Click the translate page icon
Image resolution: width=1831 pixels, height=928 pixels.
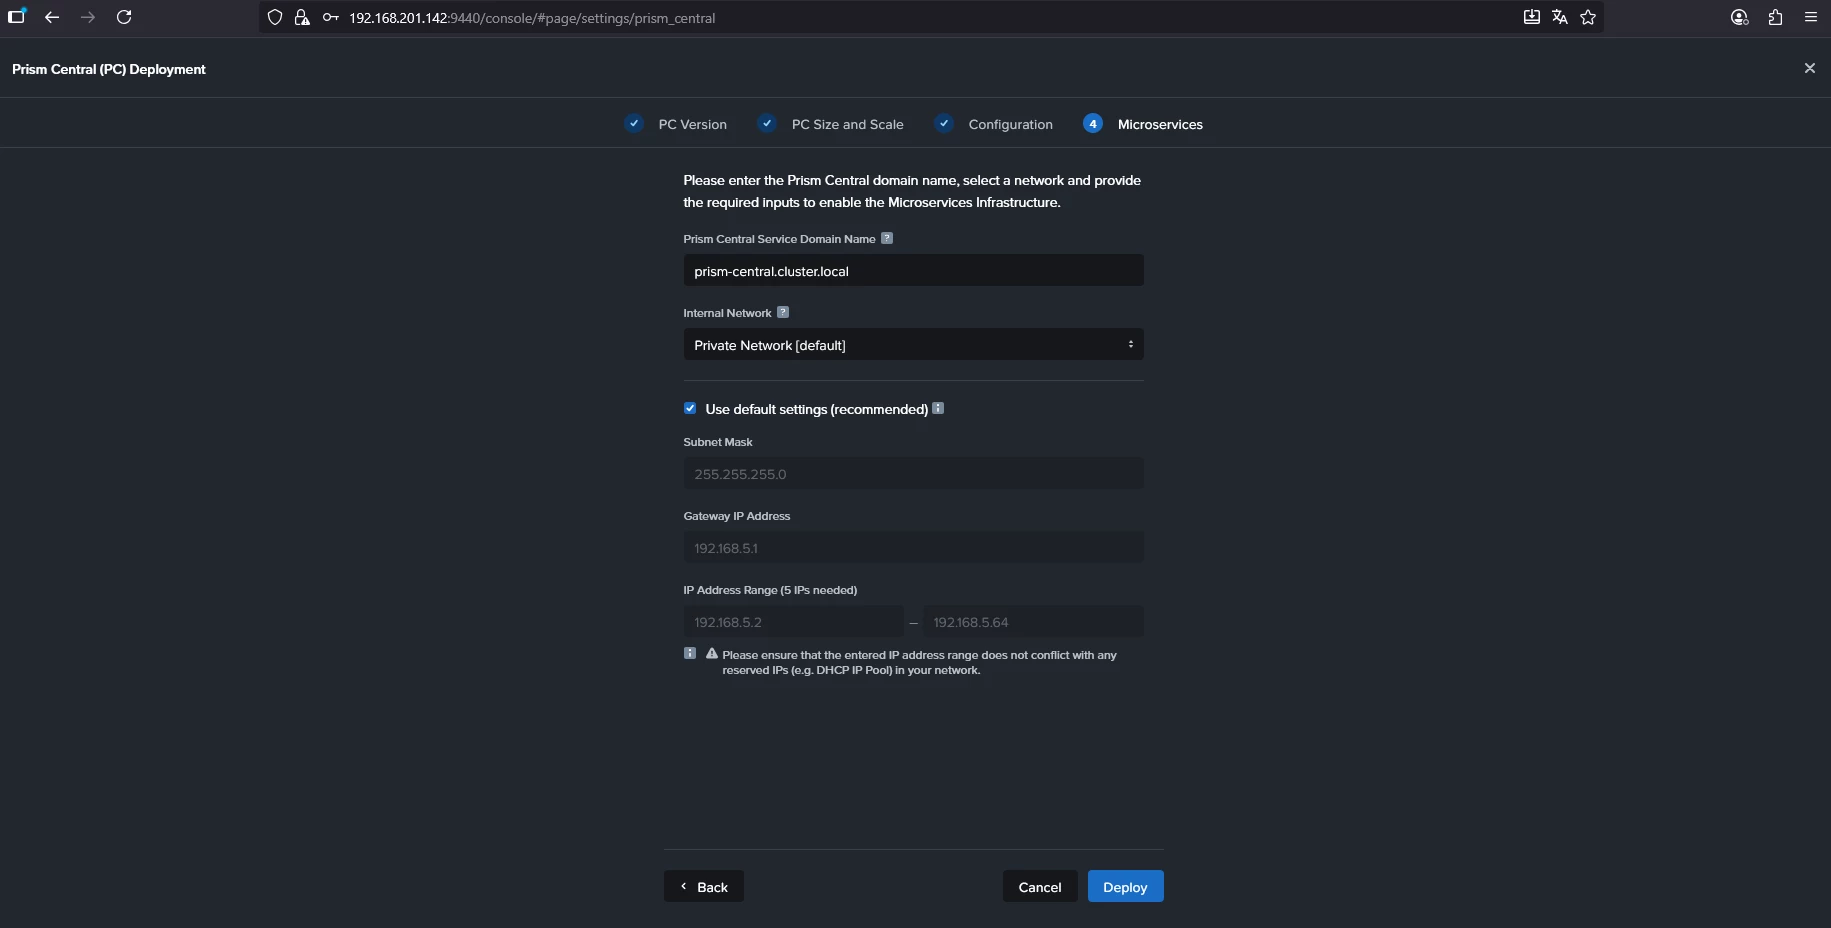(1559, 17)
